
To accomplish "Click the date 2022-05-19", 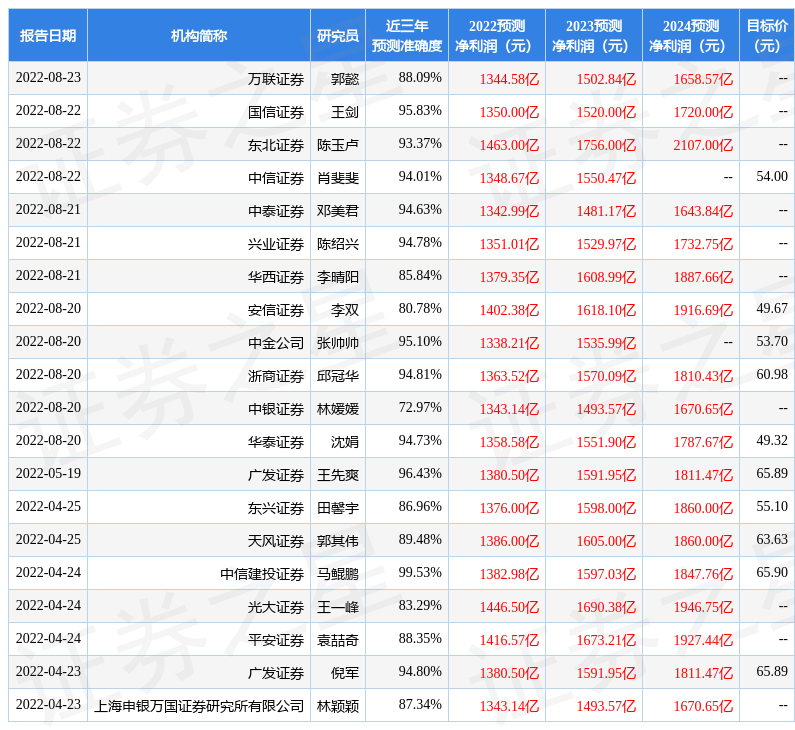I will [x=48, y=473].
